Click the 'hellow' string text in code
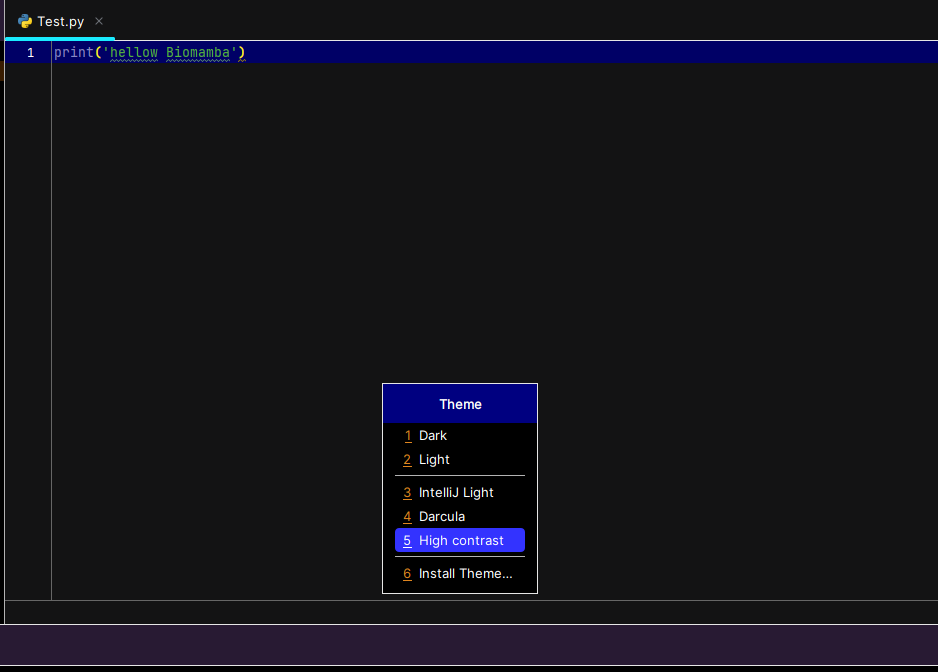 tap(134, 53)
